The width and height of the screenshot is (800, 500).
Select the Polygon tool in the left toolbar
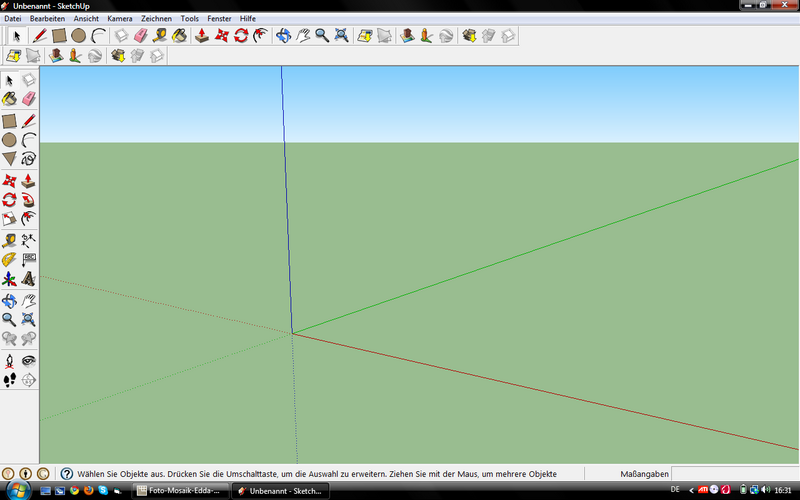click(x=9, y=159)
